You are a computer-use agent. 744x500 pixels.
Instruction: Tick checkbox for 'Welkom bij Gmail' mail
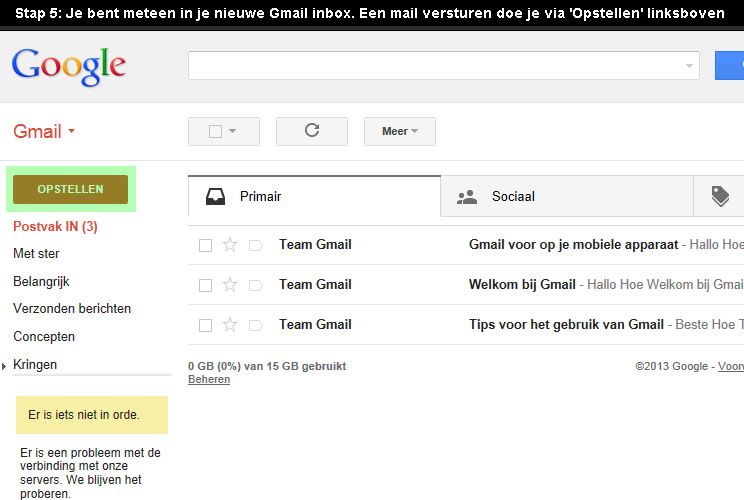205,285
